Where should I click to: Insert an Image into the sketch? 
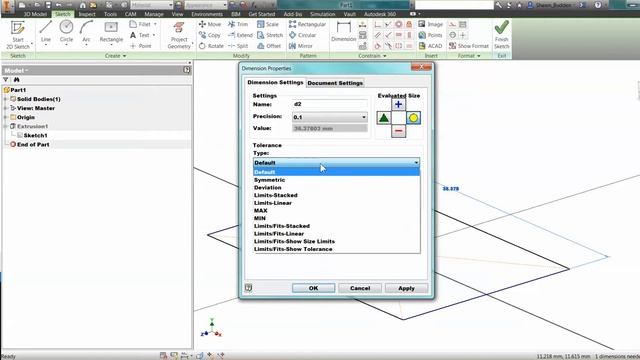coord(431,24)
